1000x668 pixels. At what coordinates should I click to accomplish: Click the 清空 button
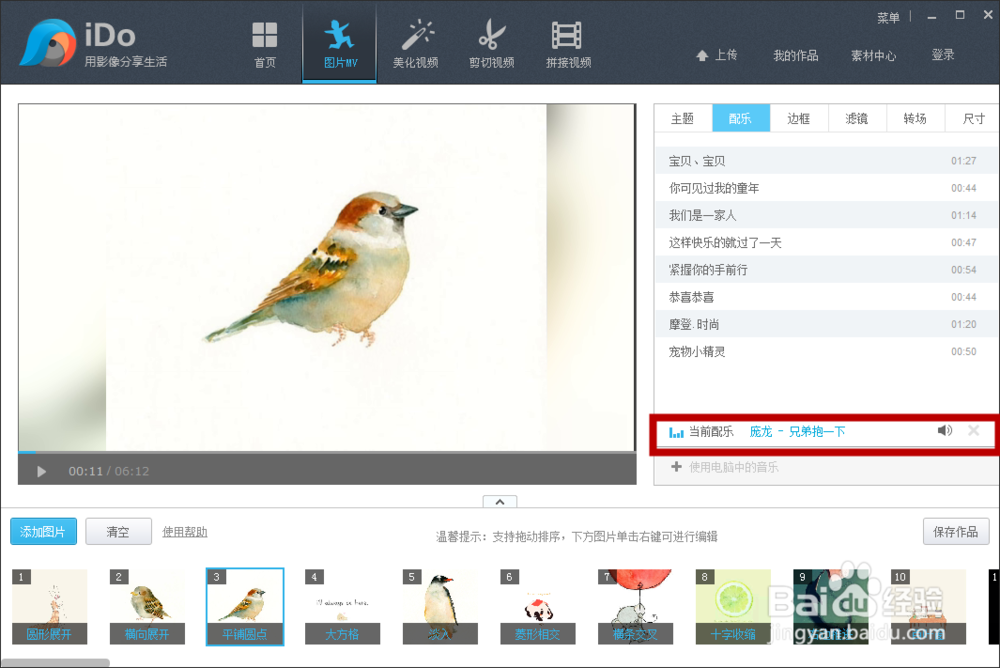tap(119, 531)
